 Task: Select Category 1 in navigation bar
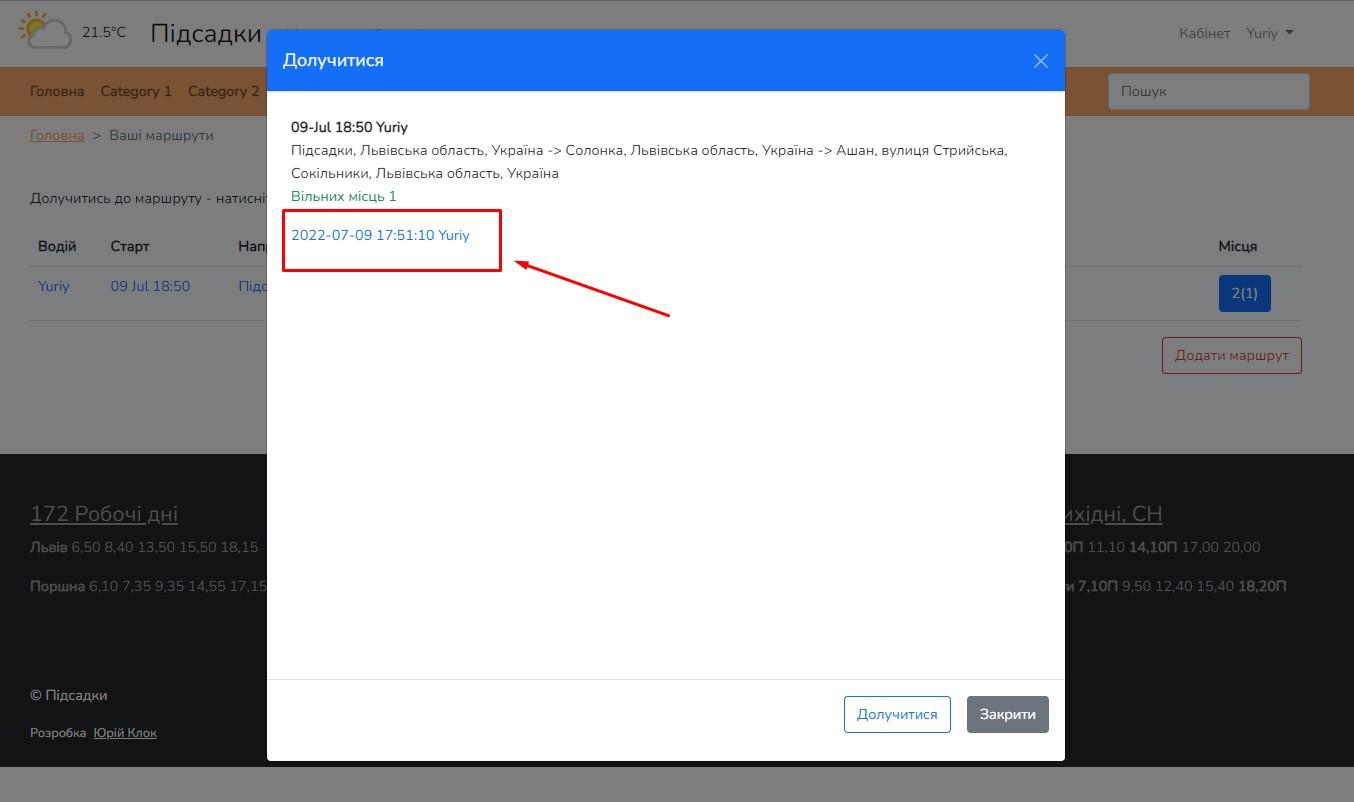[x=136, y=91]
